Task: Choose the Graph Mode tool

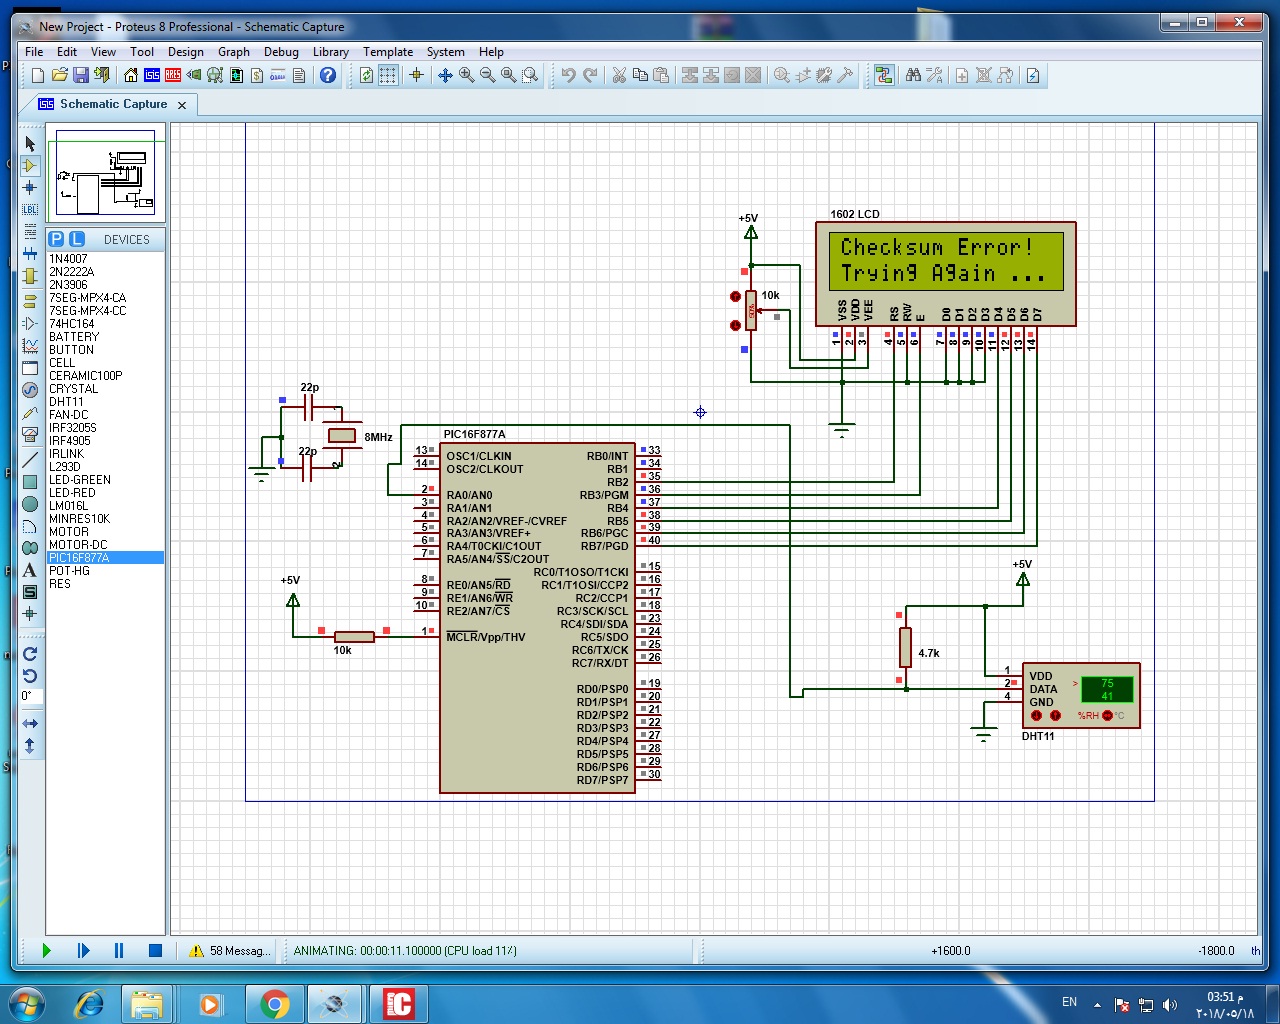Action: [30, 346]
